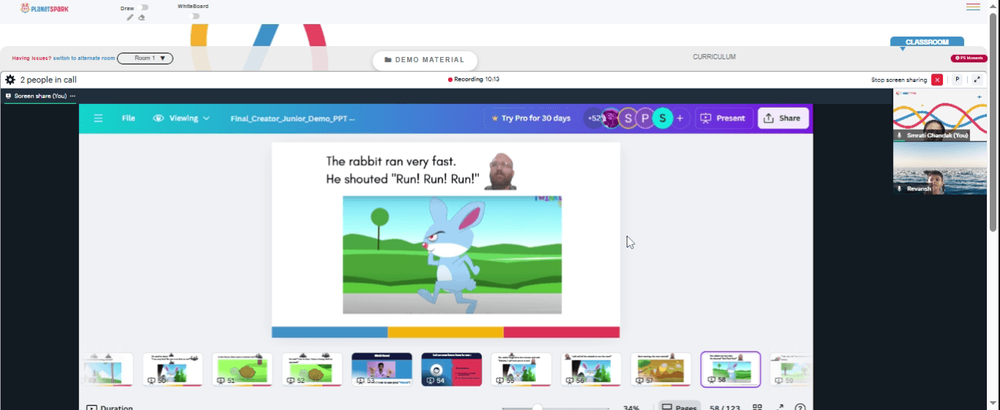Click the Canva Share button
1000x410 pixels.
click(x=783, y=118)
